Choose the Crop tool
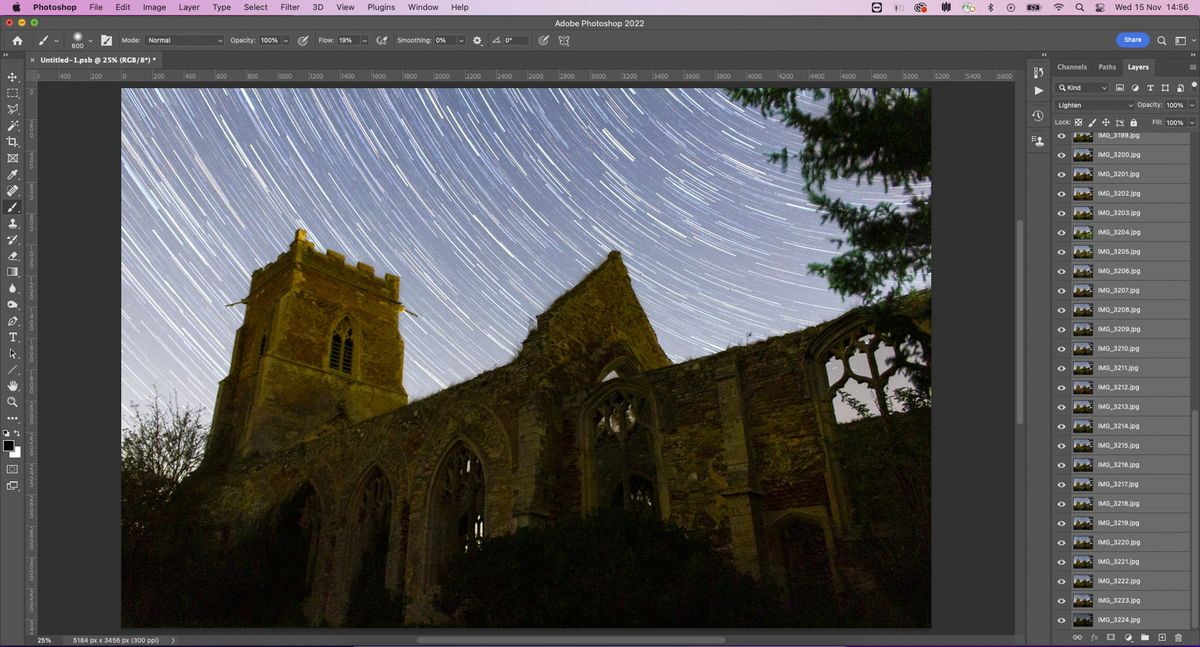Viewport: 1200px width, 647px height. pyautogui.click(x=13, y=141)
